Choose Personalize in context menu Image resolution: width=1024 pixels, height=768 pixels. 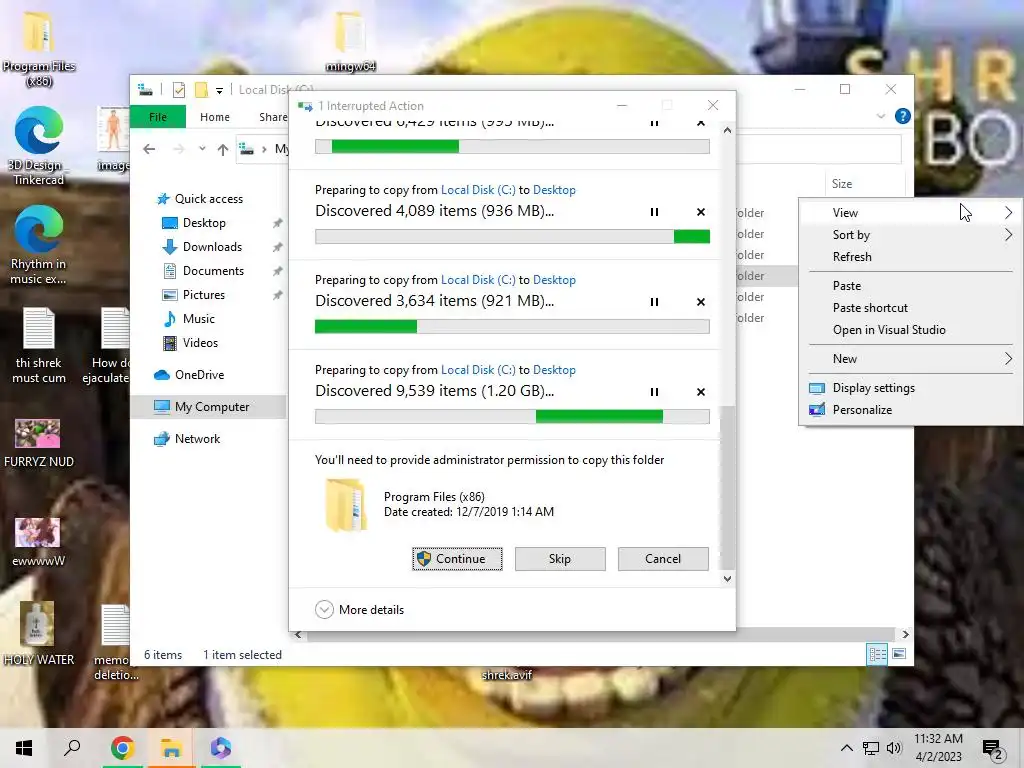pos(911,410)
